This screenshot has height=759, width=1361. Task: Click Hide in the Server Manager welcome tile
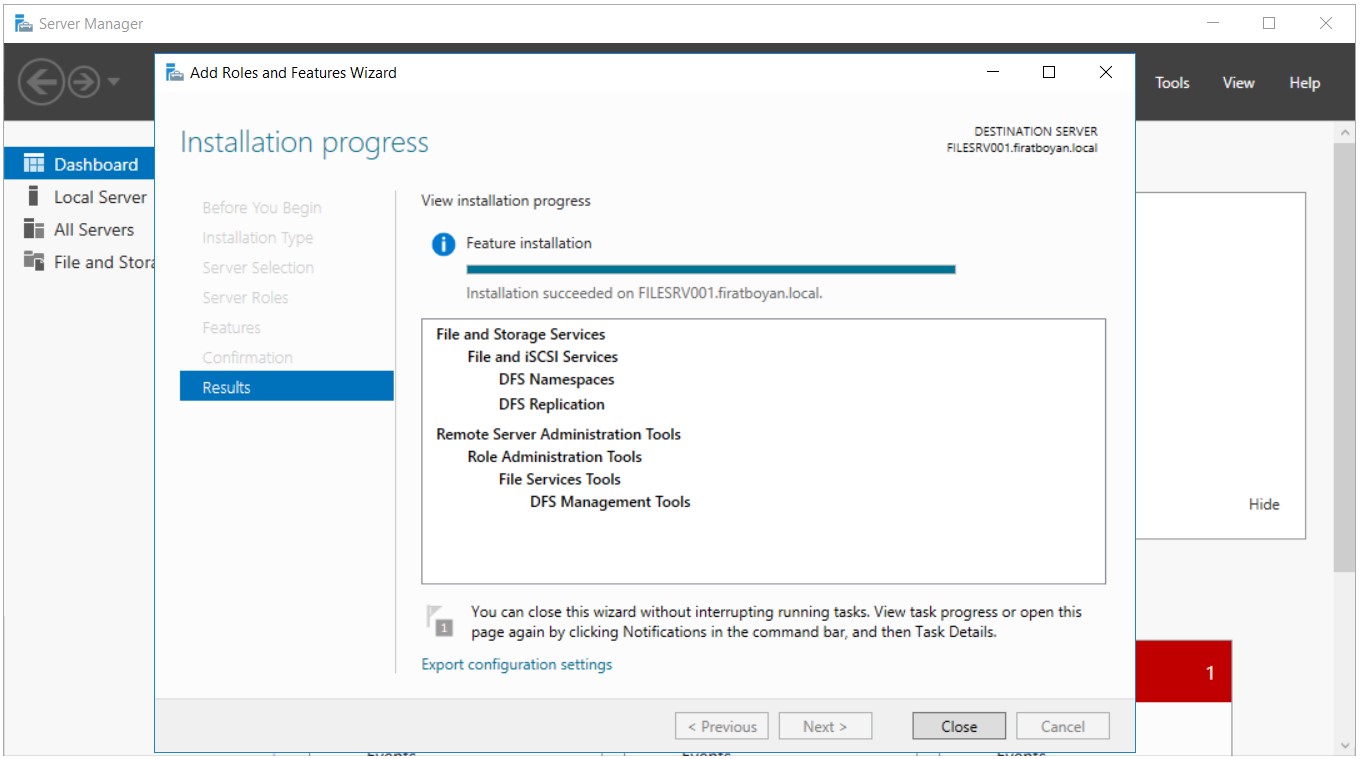tap(1264, 504)
